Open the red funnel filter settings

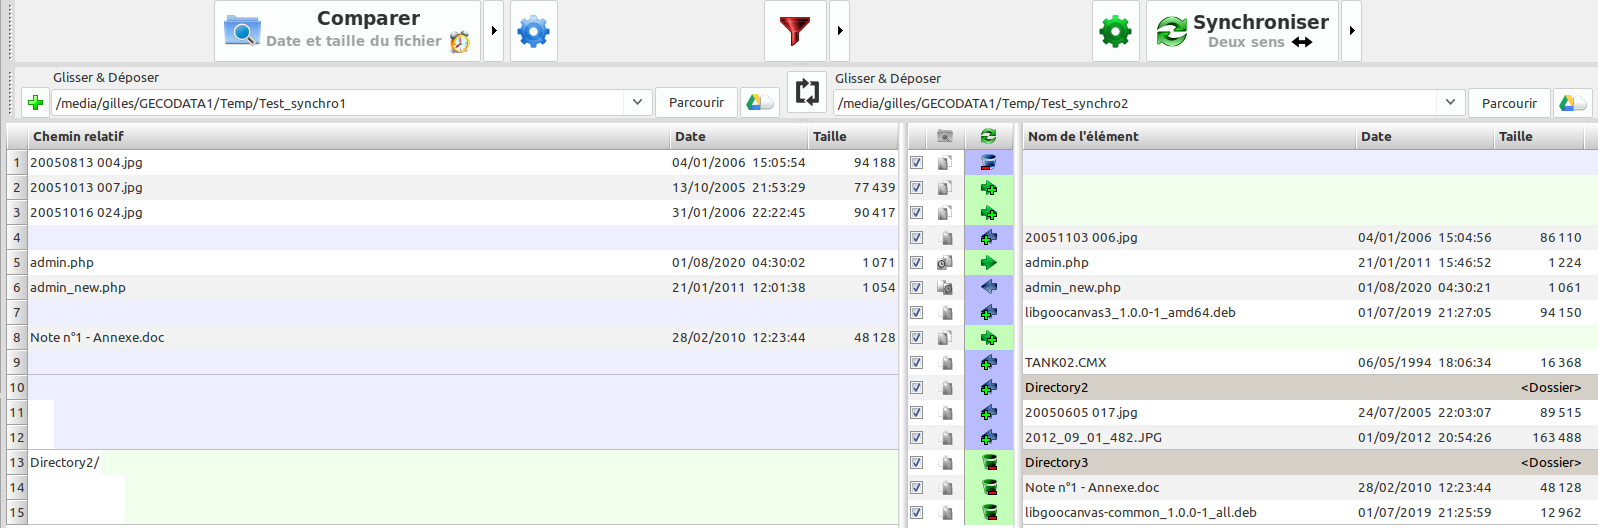pos(795,31)
